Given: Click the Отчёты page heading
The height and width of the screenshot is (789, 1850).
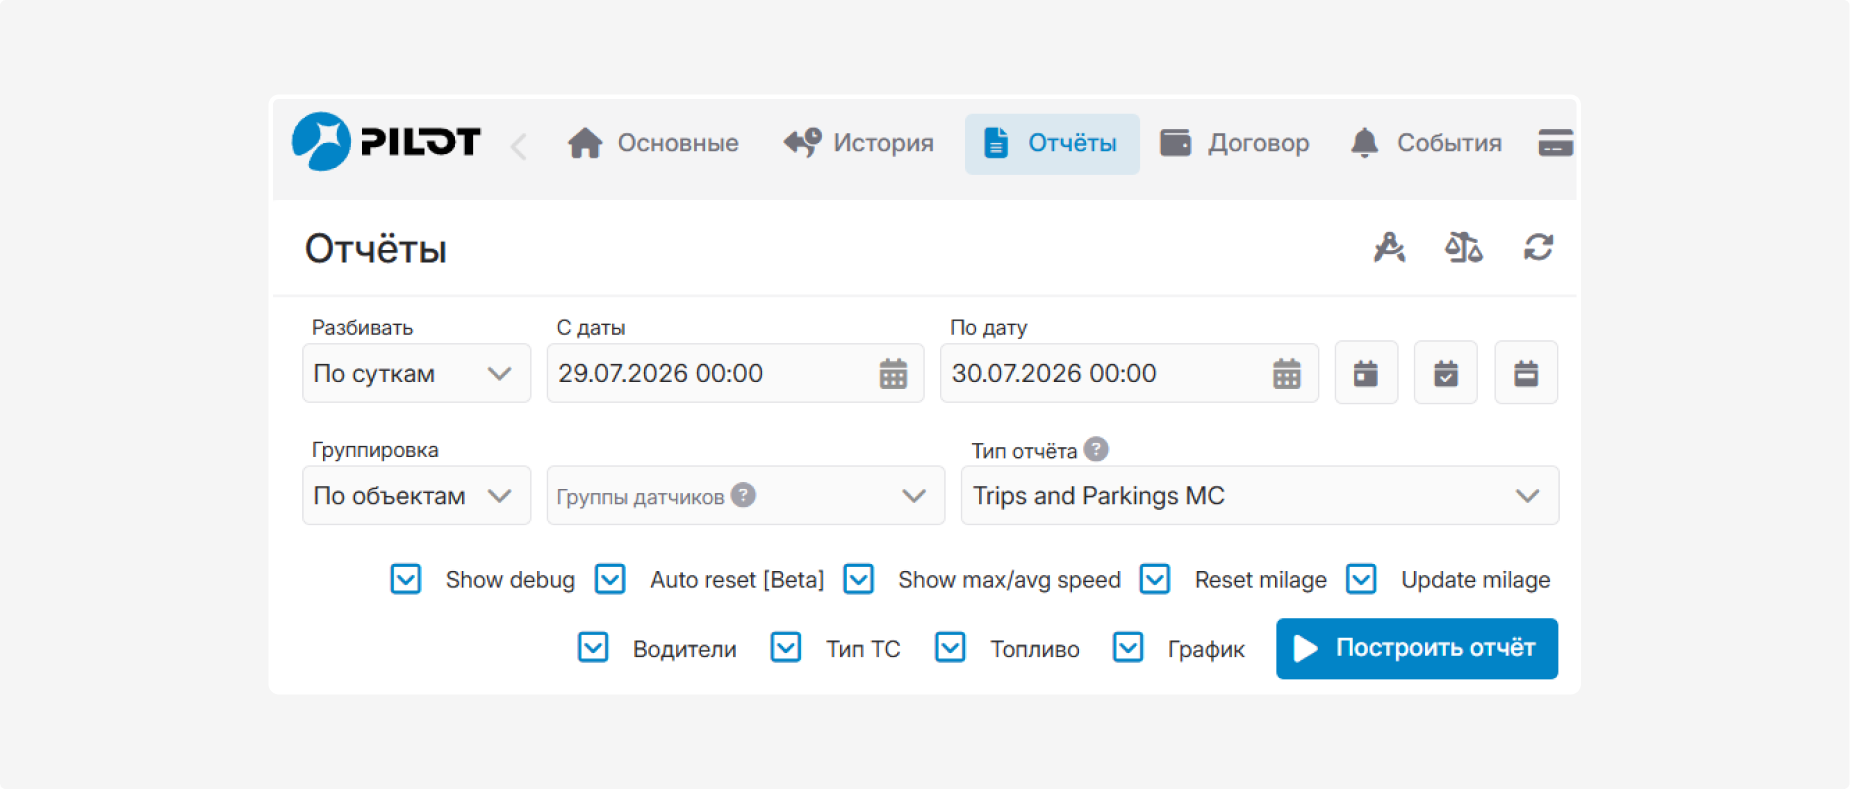Looking at the screenshot, I should 376,249.
